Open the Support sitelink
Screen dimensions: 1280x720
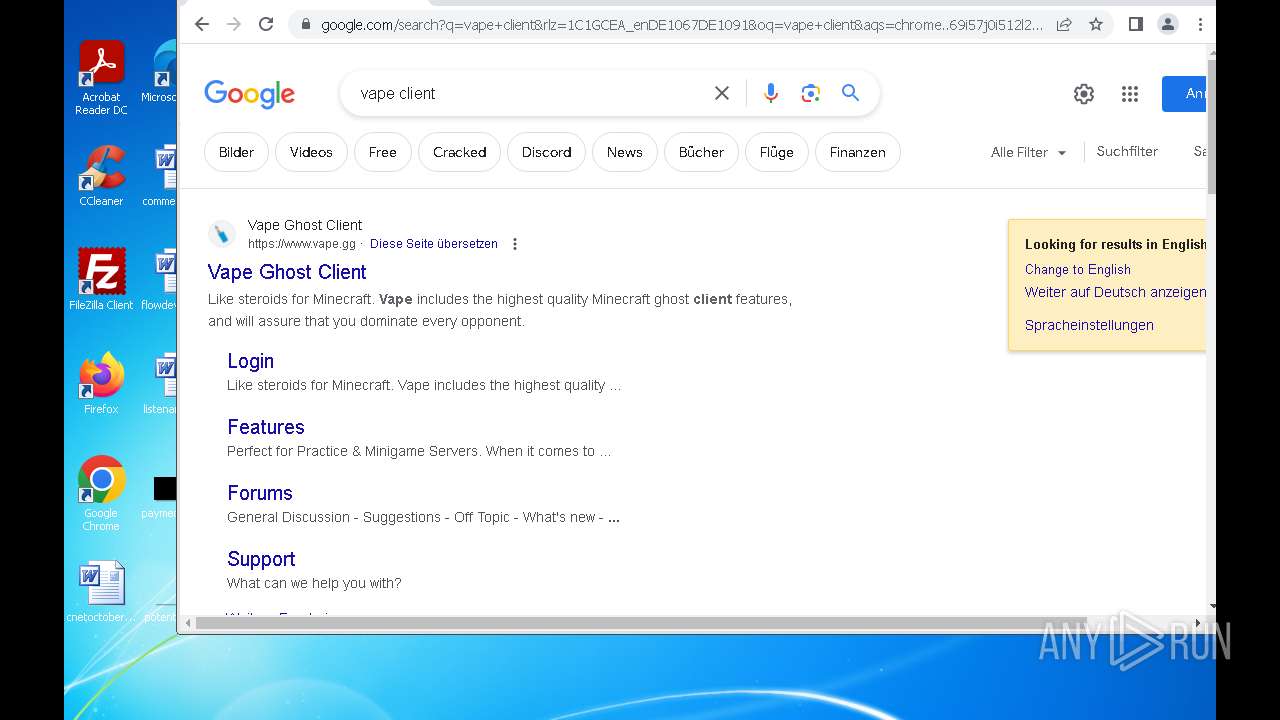(x=261, y=559)
